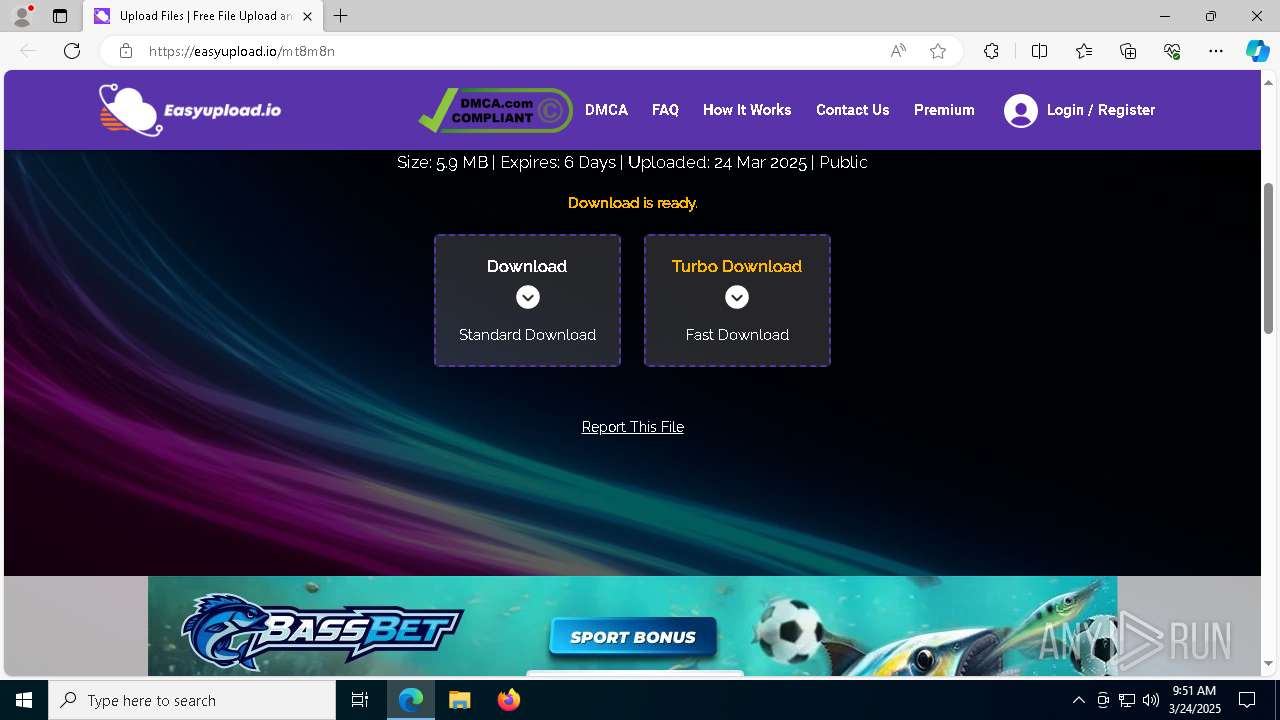1280x720 pixels.
Task: Open the BassBet banner ad
Action: click(x=632, y=626)
